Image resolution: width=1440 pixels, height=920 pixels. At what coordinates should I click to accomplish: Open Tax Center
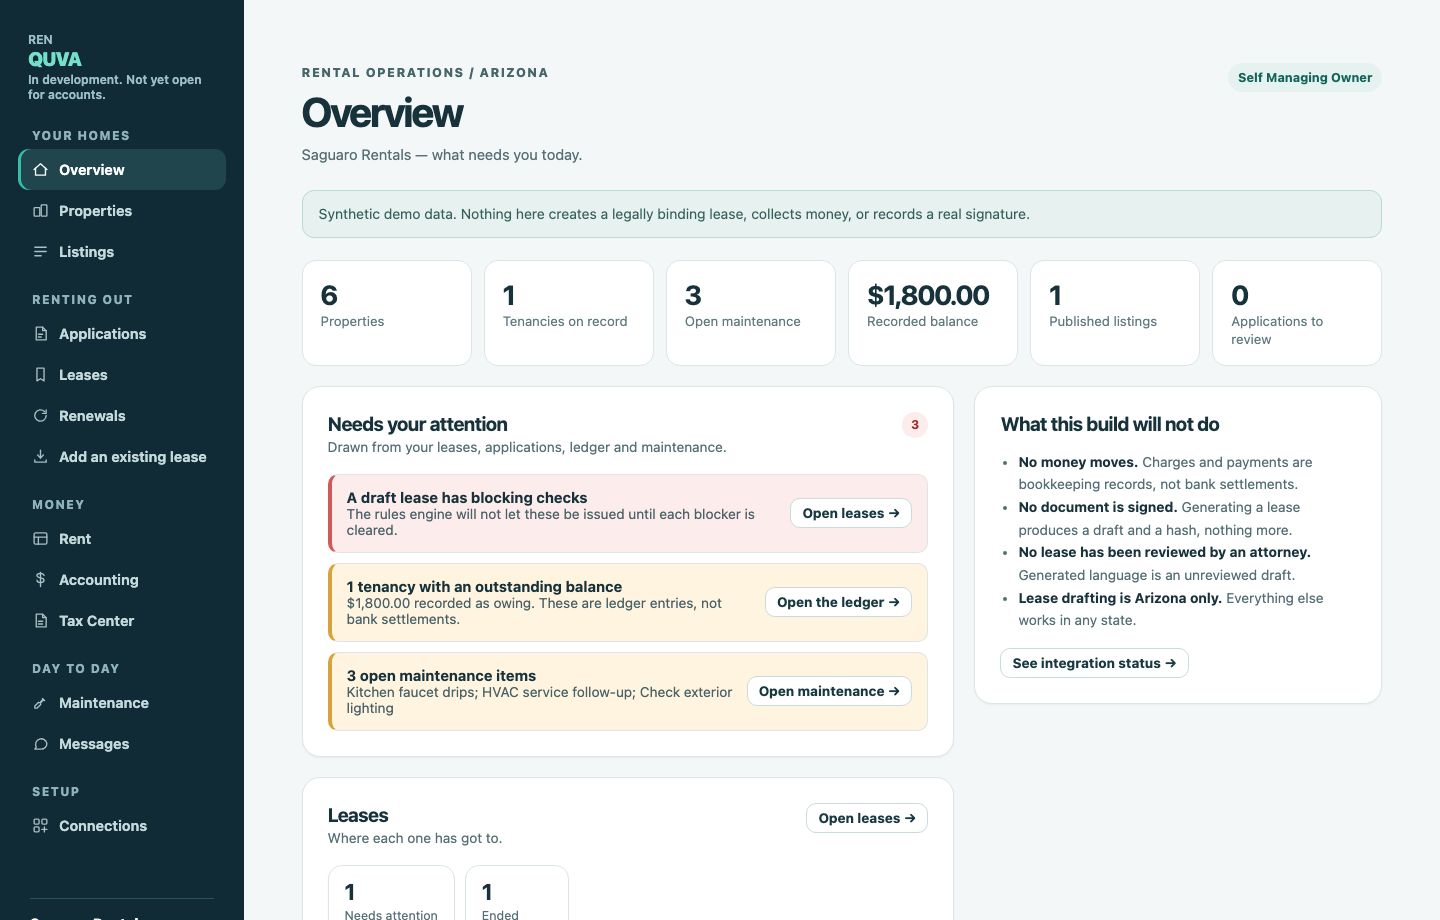tap(122, 621)
